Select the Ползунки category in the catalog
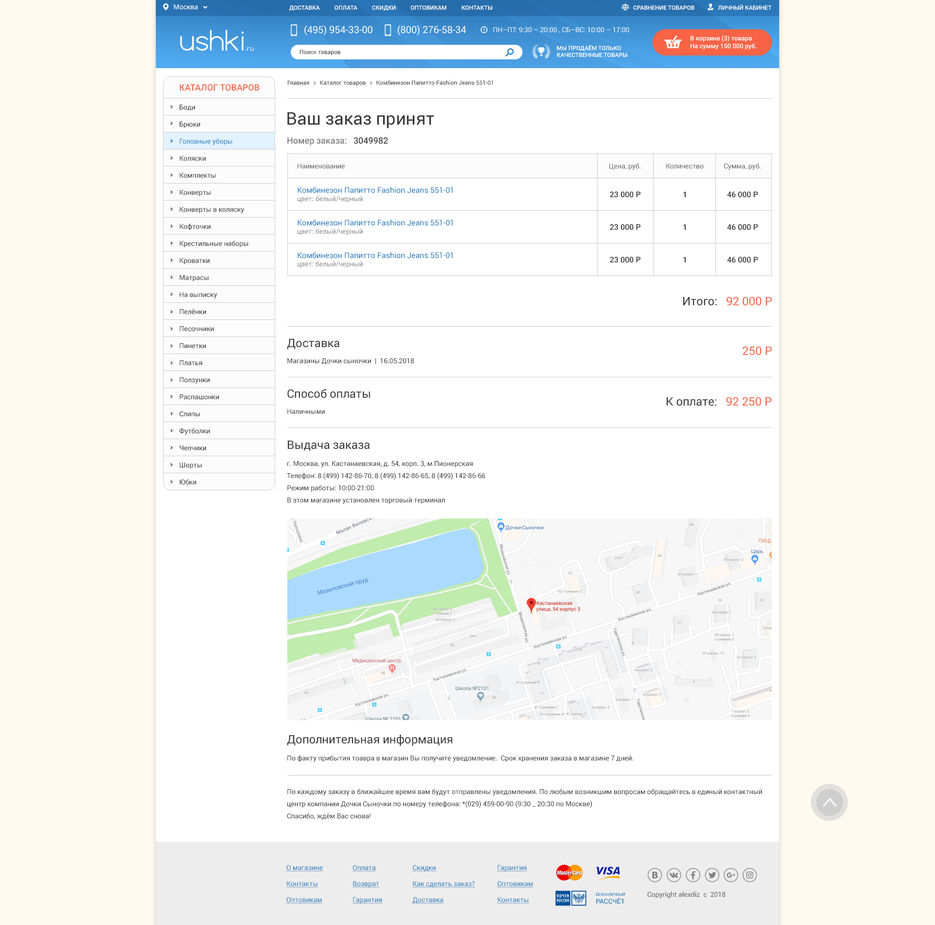 click(x=219, y=380)
